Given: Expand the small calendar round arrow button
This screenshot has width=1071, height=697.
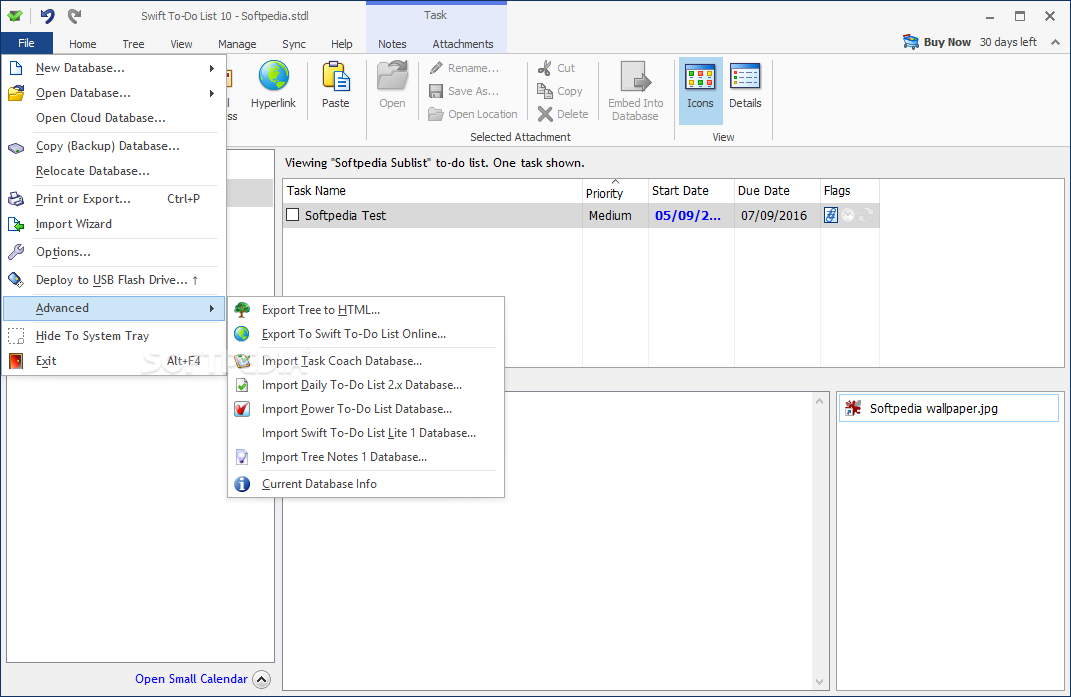Looking at the screenshot, I should pos(262,679).
